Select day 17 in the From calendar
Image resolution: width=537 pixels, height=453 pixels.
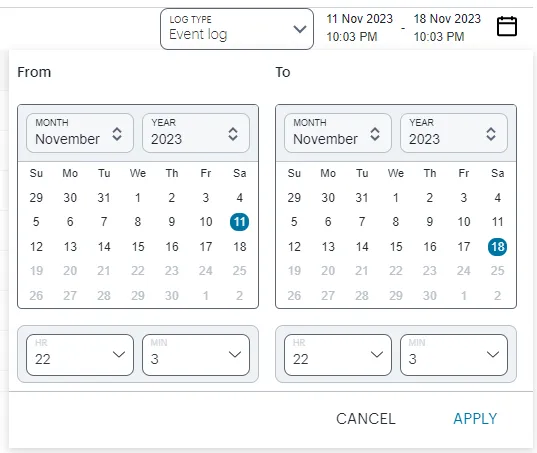coord(206,247)
